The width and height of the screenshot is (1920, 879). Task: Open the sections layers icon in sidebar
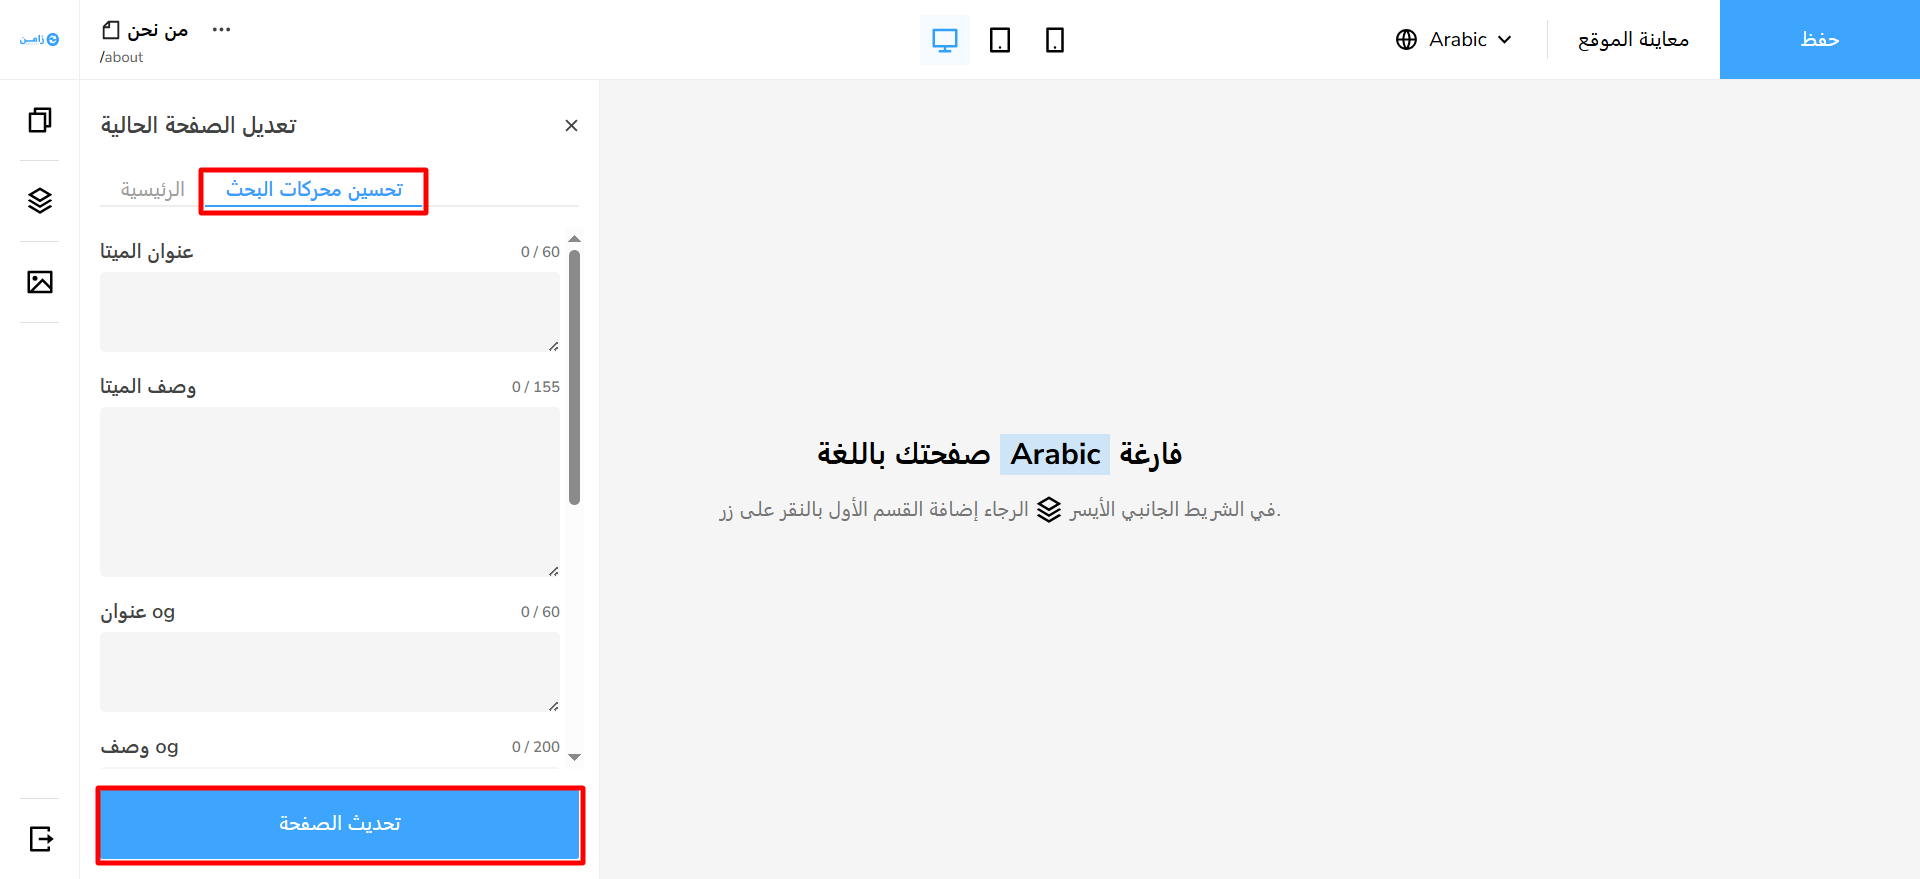coord(40,201)
